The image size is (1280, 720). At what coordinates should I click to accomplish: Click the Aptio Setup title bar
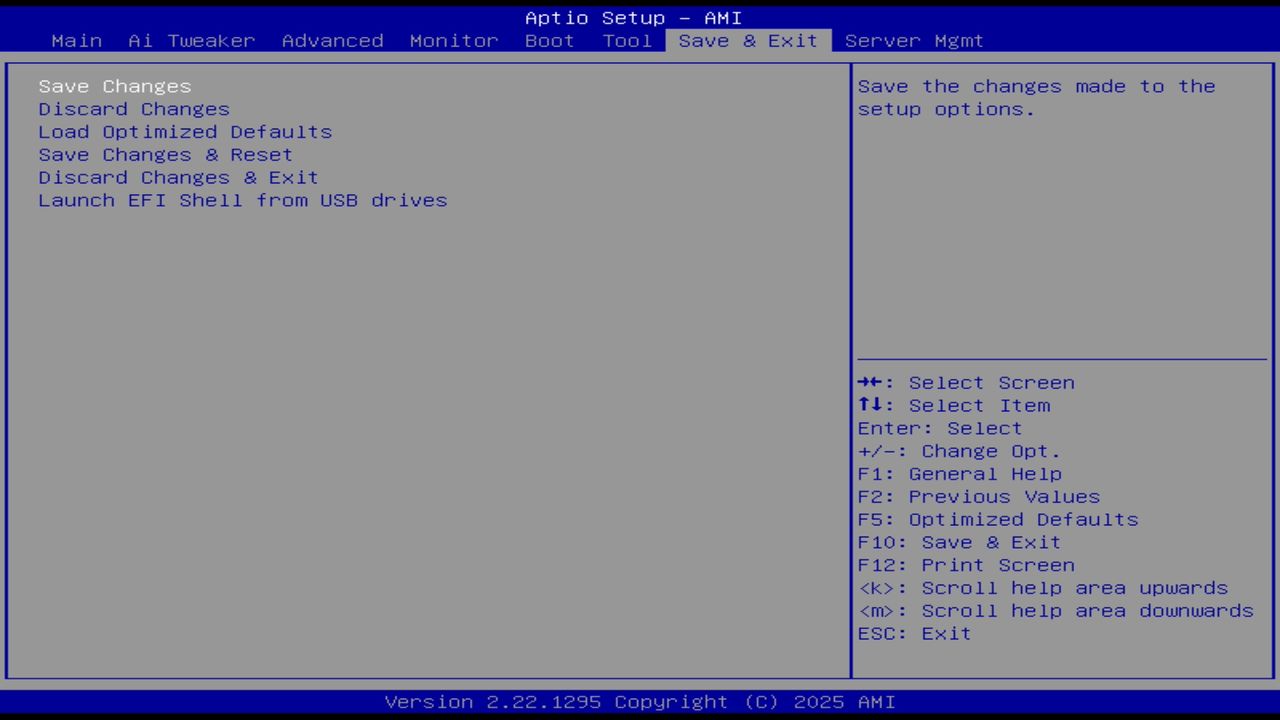tap(634, 17)
